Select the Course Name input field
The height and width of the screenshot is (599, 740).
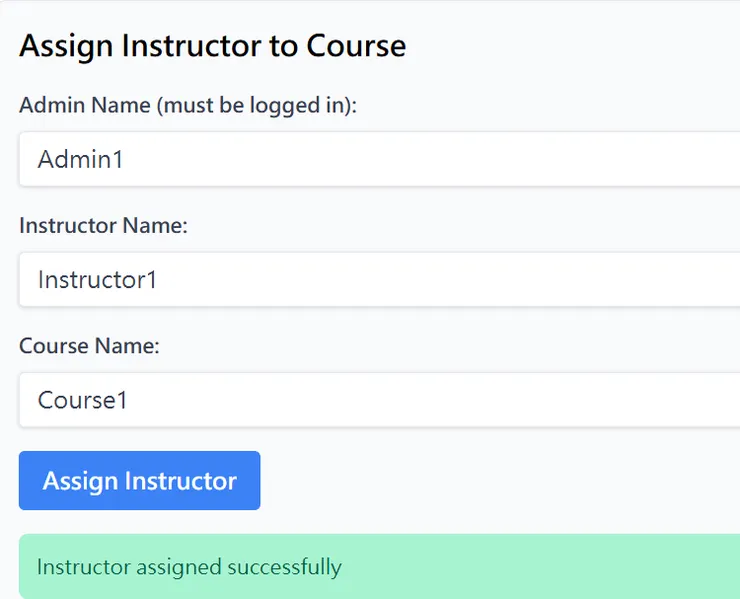[380, 400]
